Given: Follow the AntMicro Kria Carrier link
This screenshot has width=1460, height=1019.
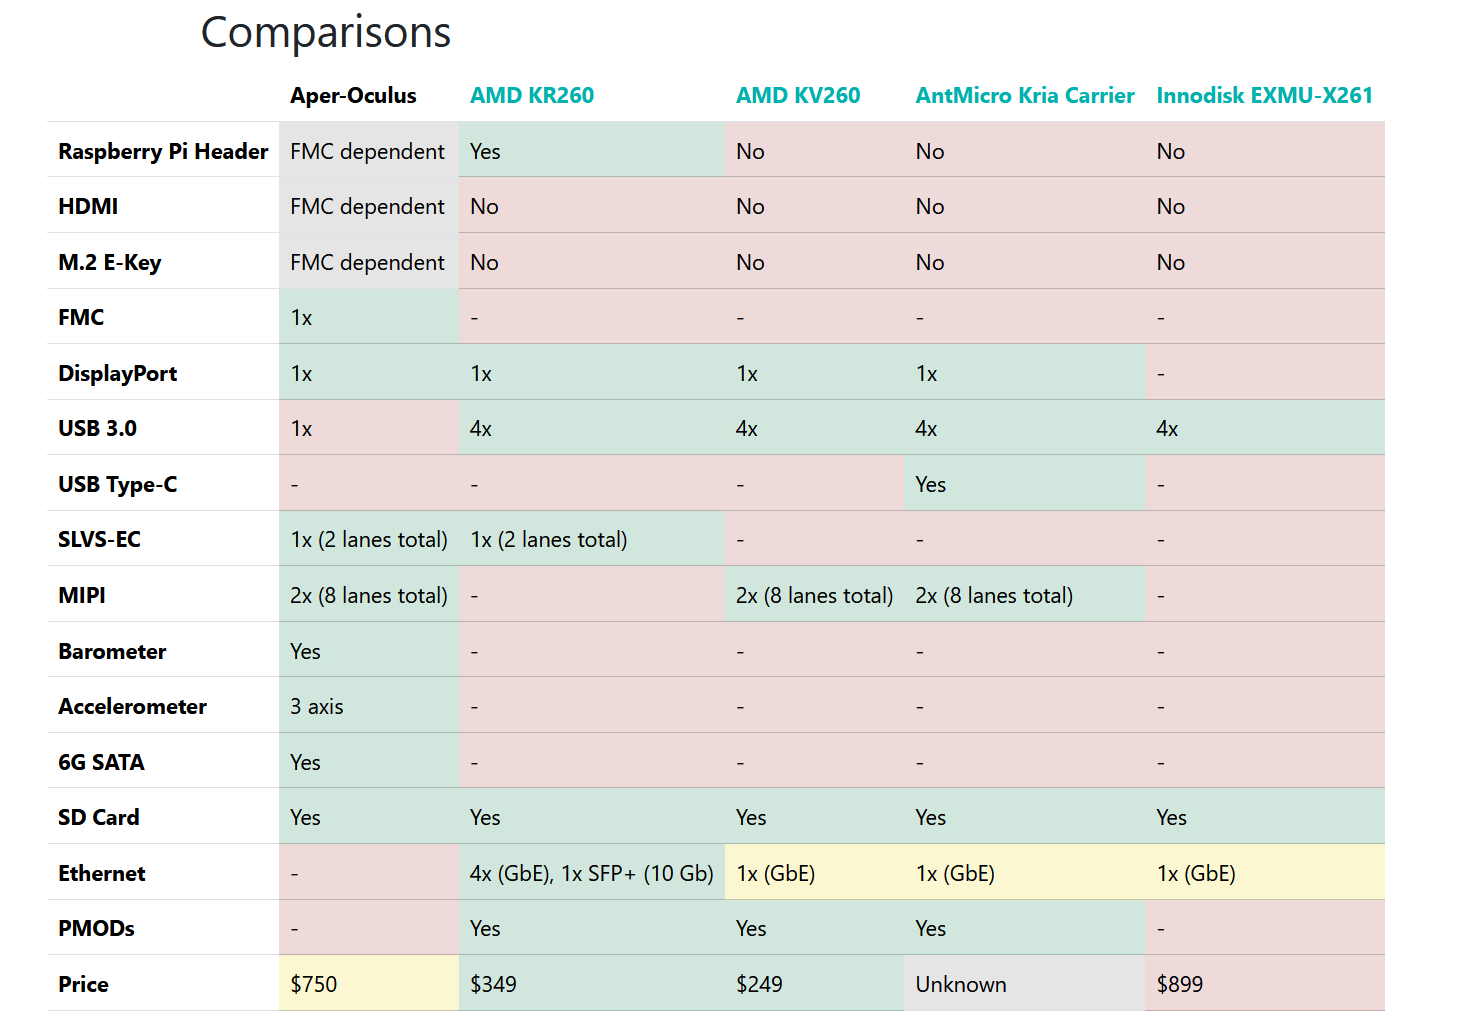Looking at the screenshot, I should click(1025, 96).
